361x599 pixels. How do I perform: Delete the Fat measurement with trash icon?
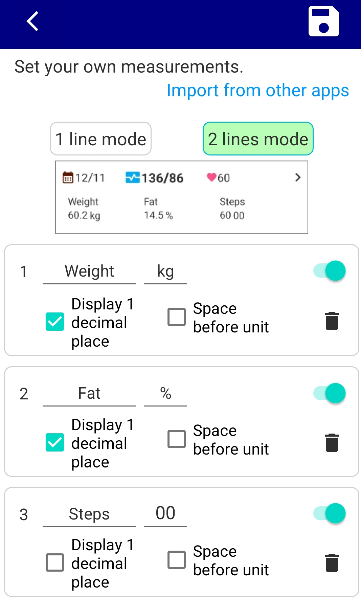332,443
